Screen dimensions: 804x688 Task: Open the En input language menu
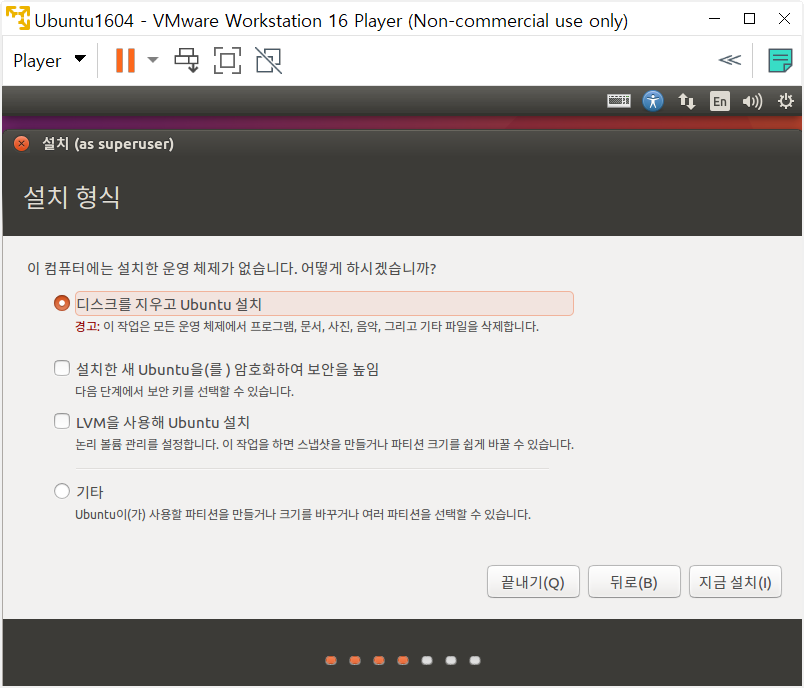tap(719, 101)
